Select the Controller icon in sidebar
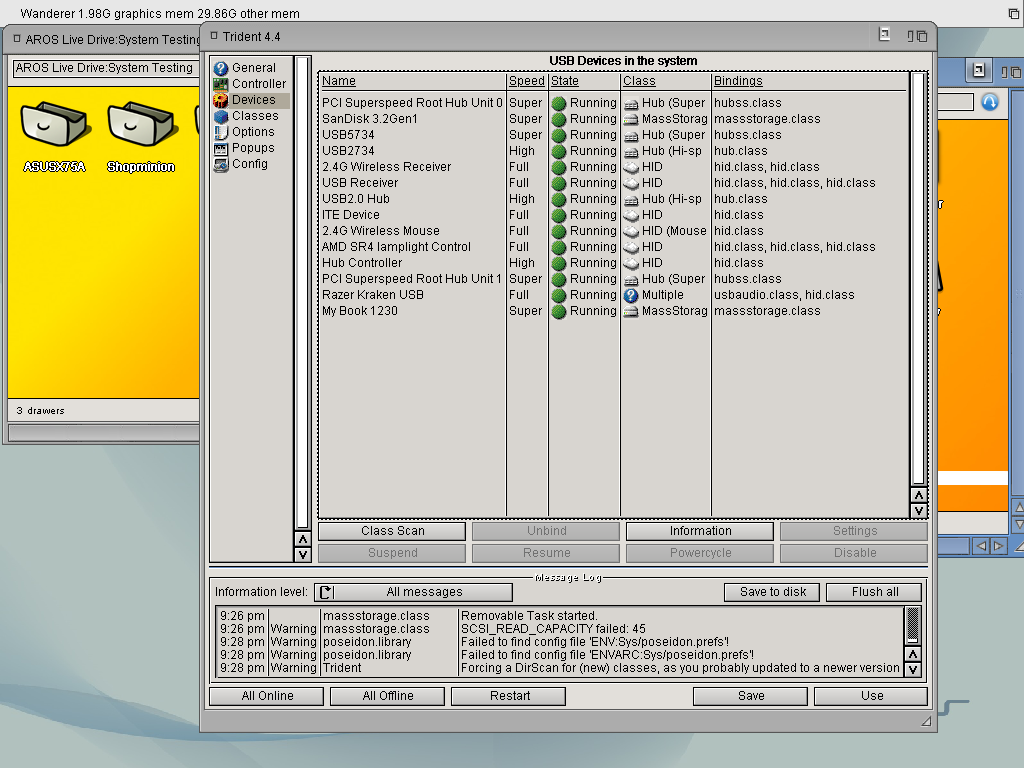This screenshot has width=1024, height=768. pos(221,84)
